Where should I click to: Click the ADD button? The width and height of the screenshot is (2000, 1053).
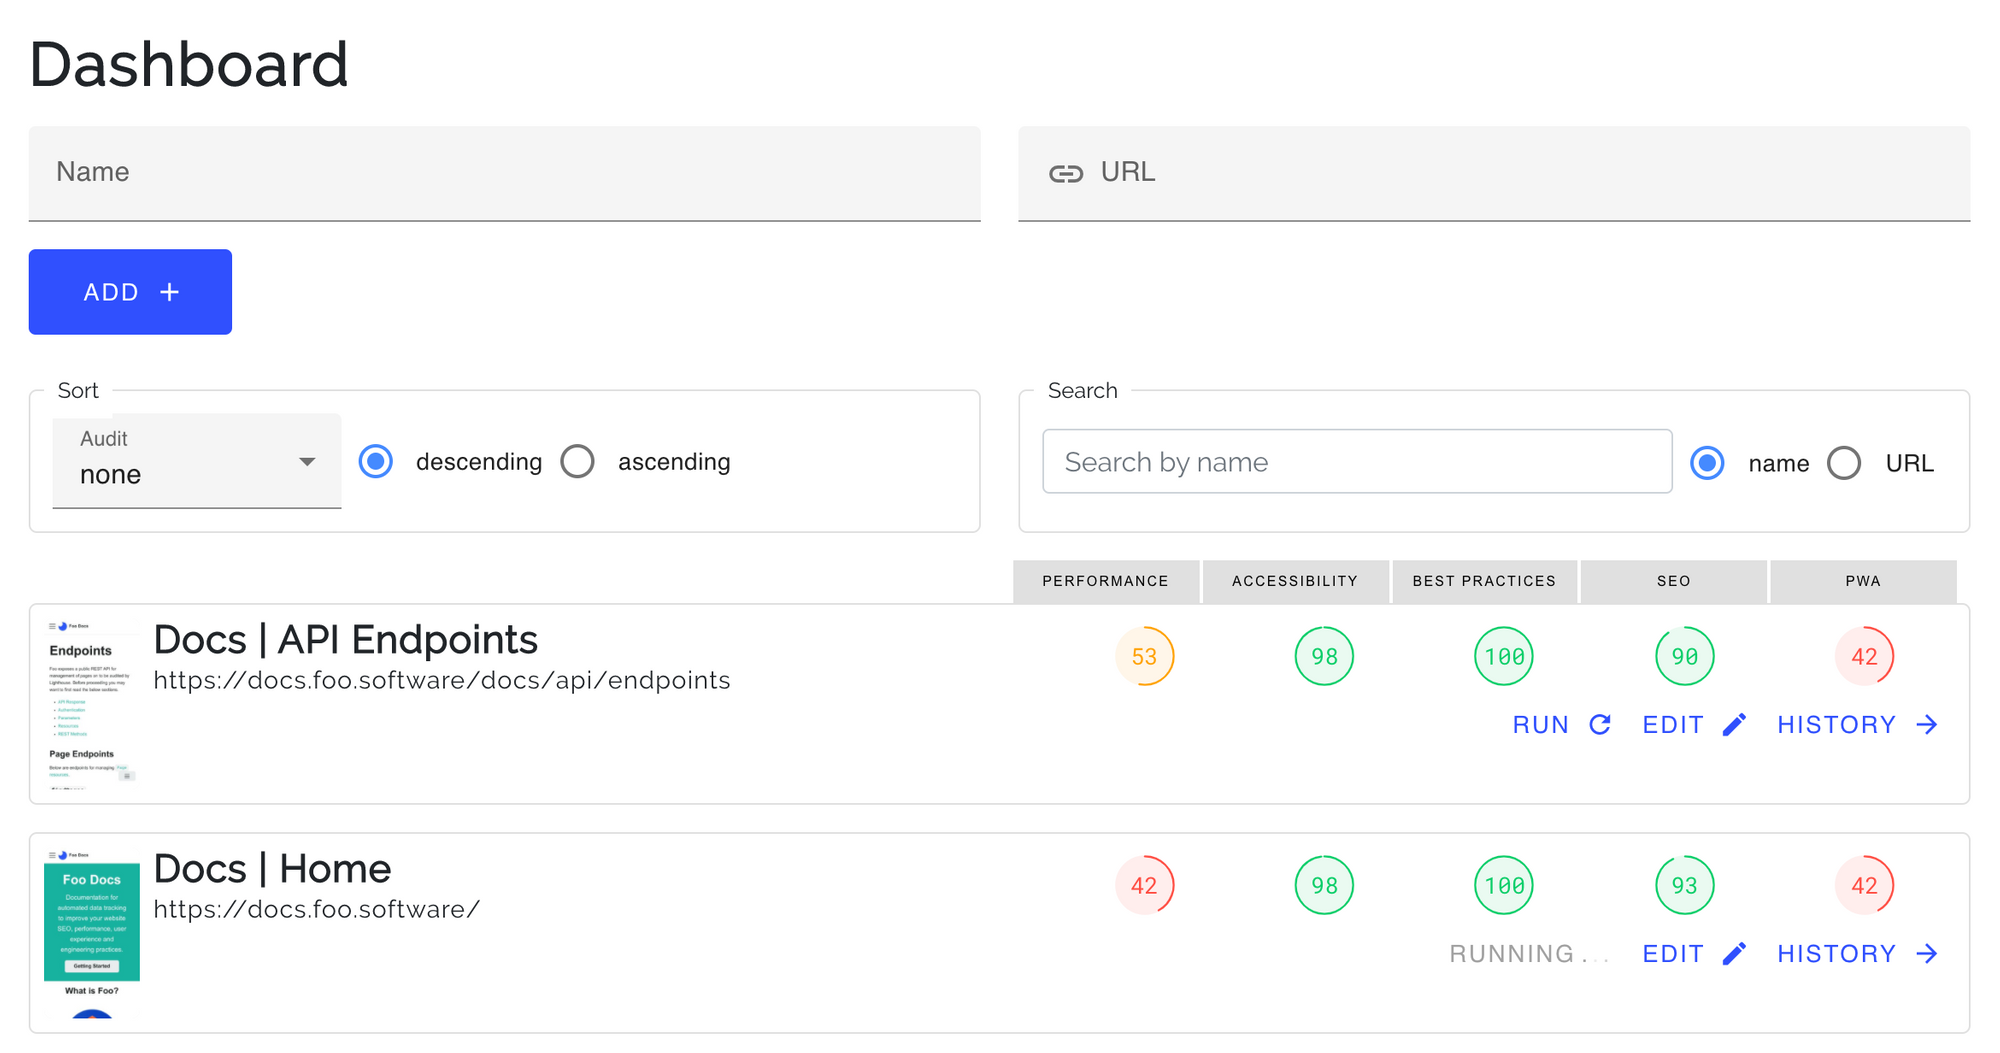click(x=130, y=292)
